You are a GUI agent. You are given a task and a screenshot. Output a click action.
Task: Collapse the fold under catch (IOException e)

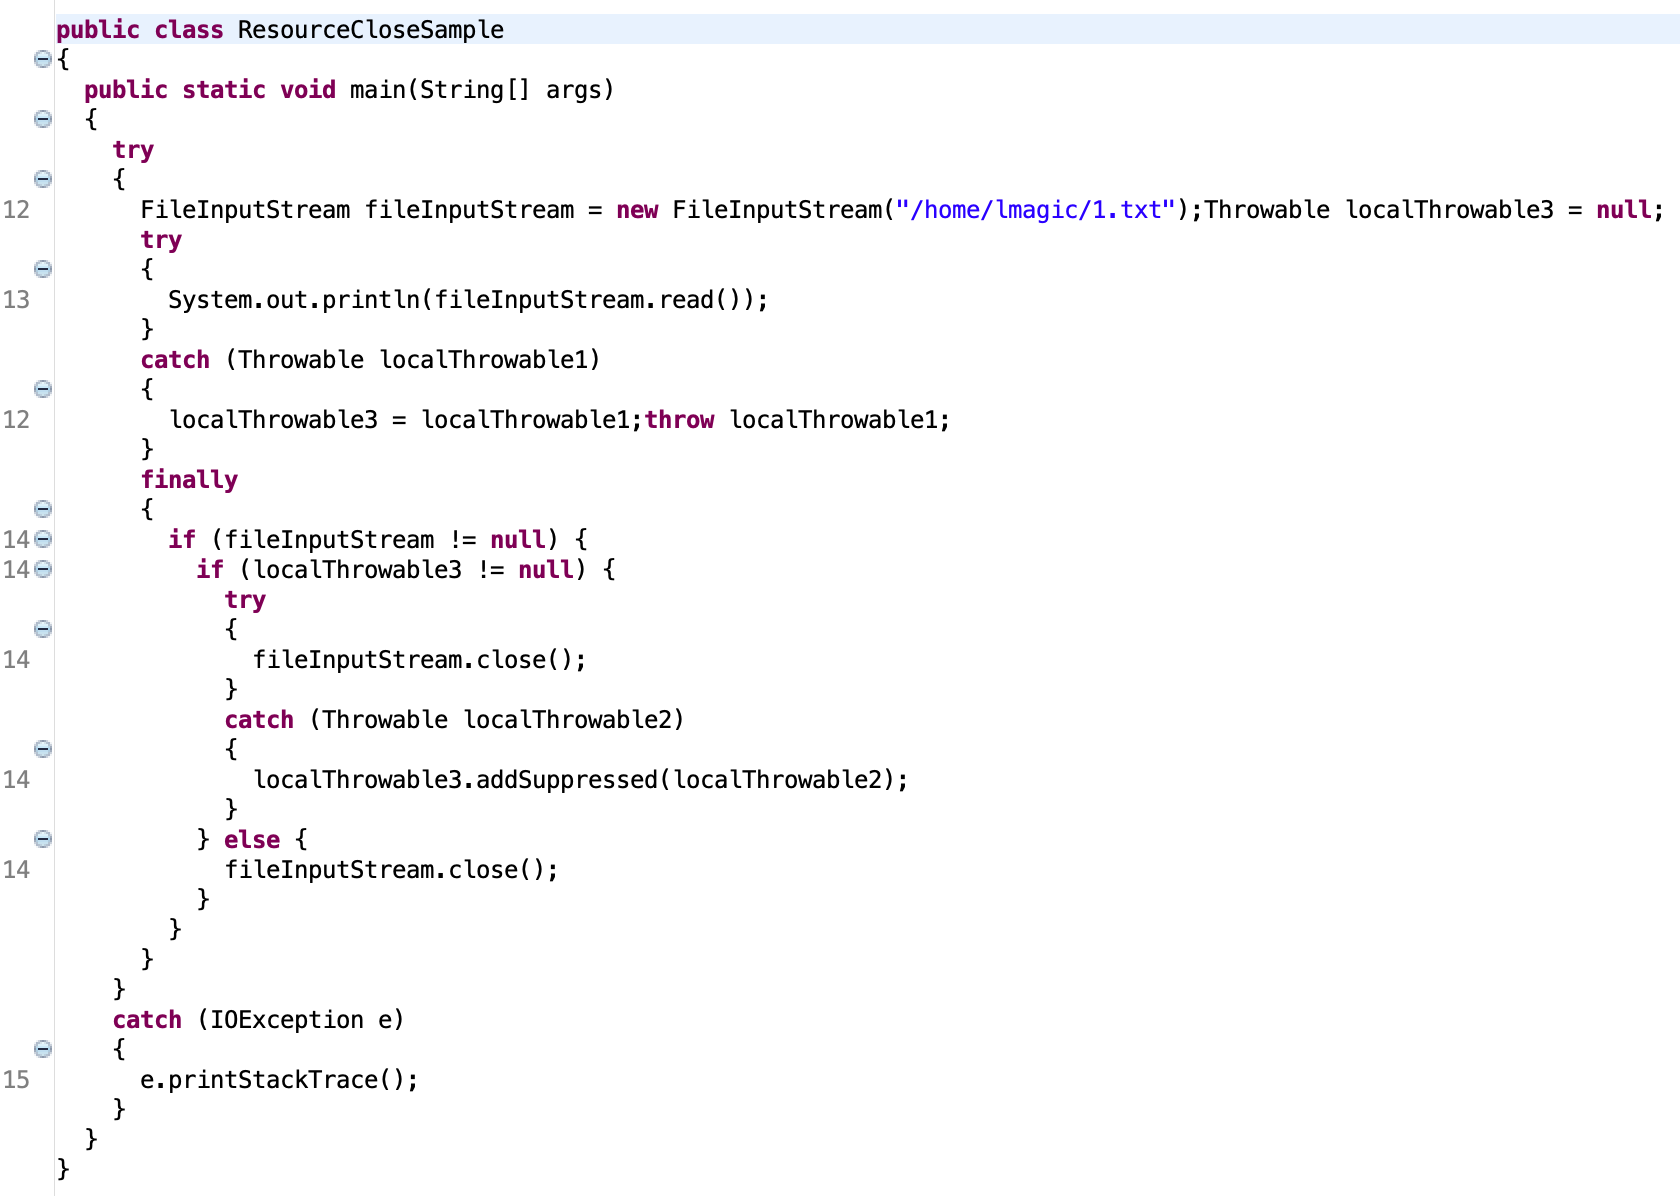pyautogui.click(x=42, y=1049)
